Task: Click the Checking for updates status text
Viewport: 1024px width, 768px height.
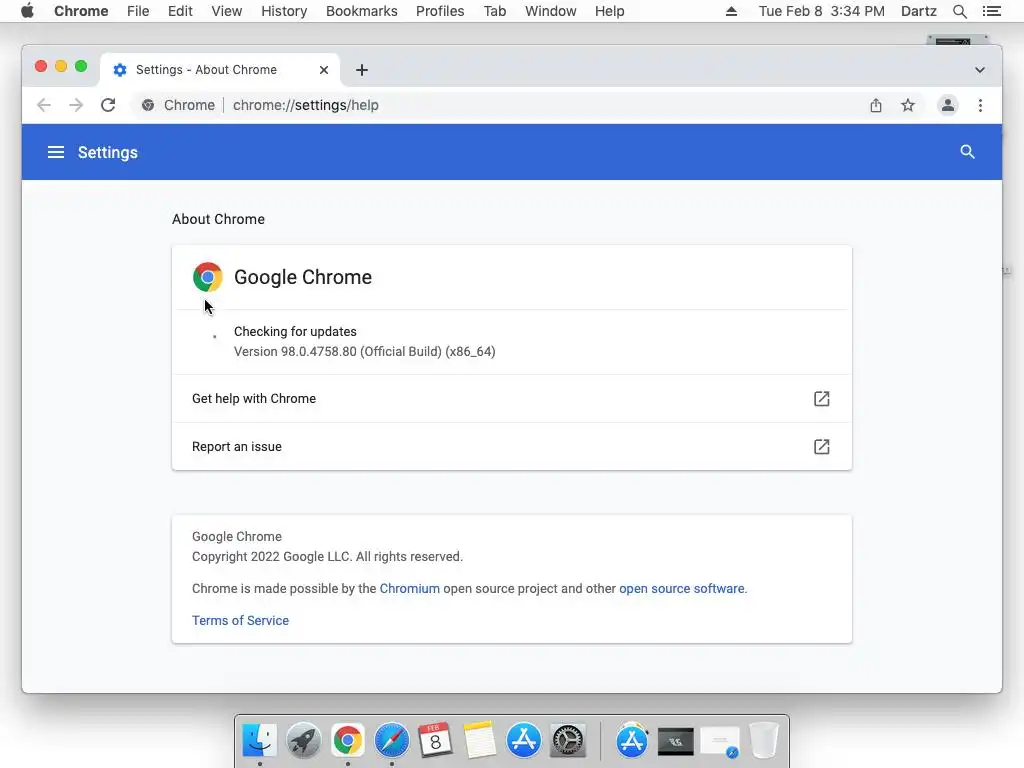Action: (295, 332)
